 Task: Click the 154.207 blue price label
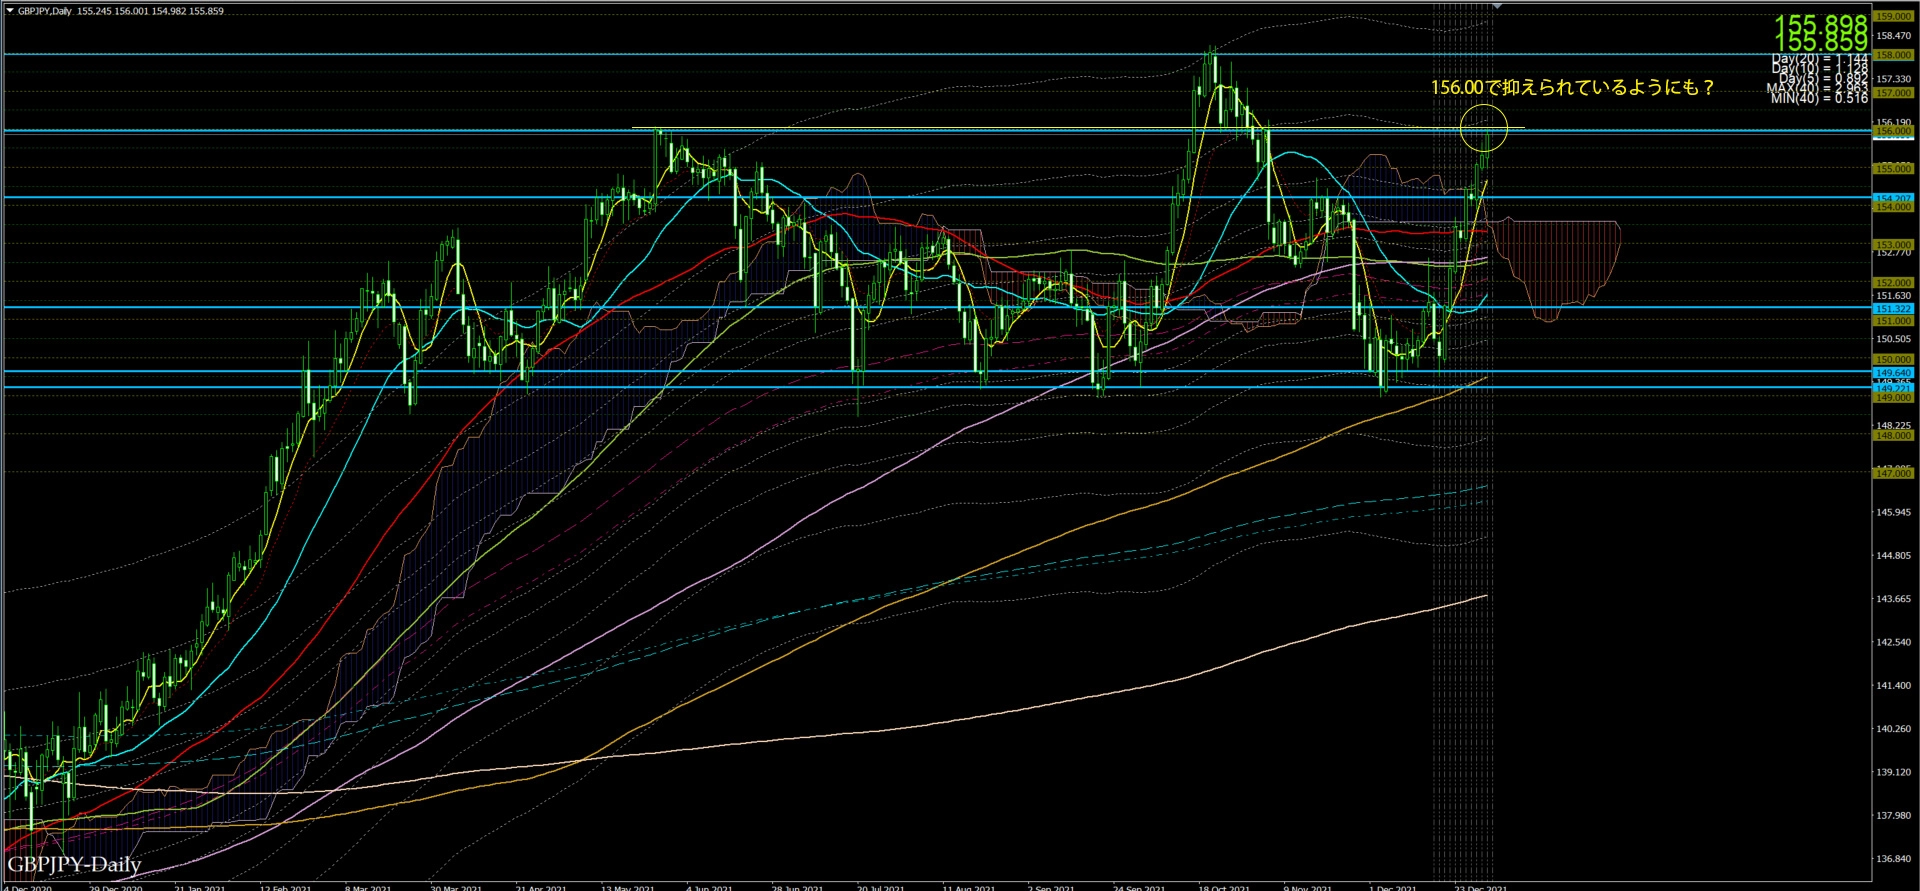[x=1892, y=199]
